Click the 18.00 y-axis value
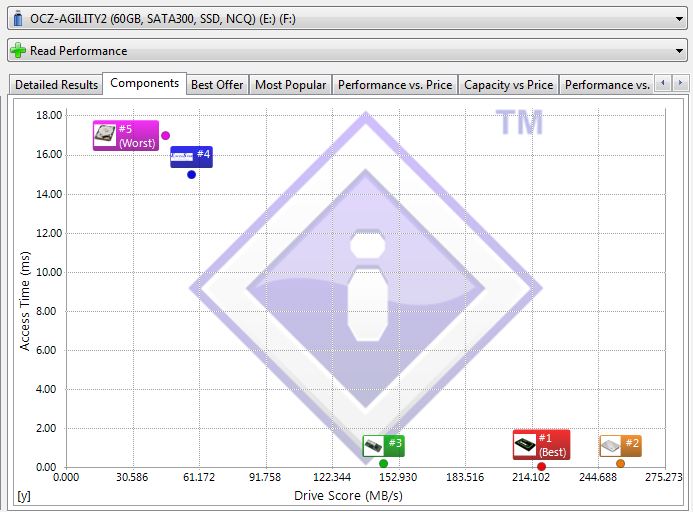Image resolution: width=693 pixels, height=512 pixels. tap(49, 115)
